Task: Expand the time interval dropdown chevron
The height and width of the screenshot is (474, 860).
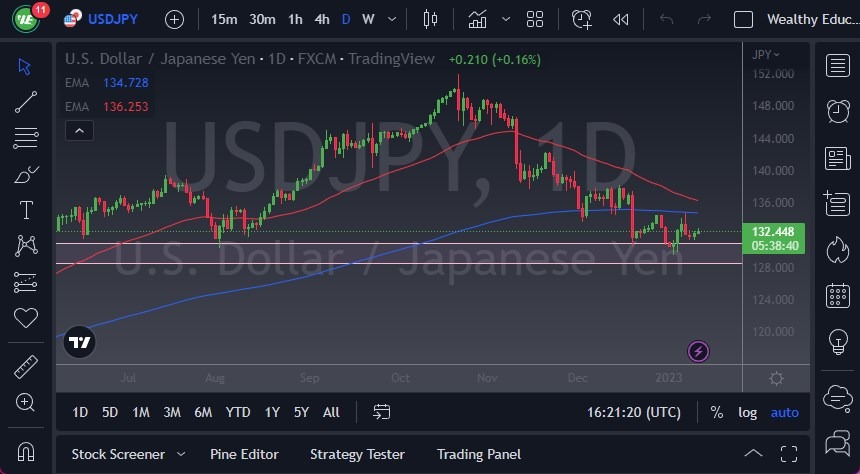Action: 390,19
